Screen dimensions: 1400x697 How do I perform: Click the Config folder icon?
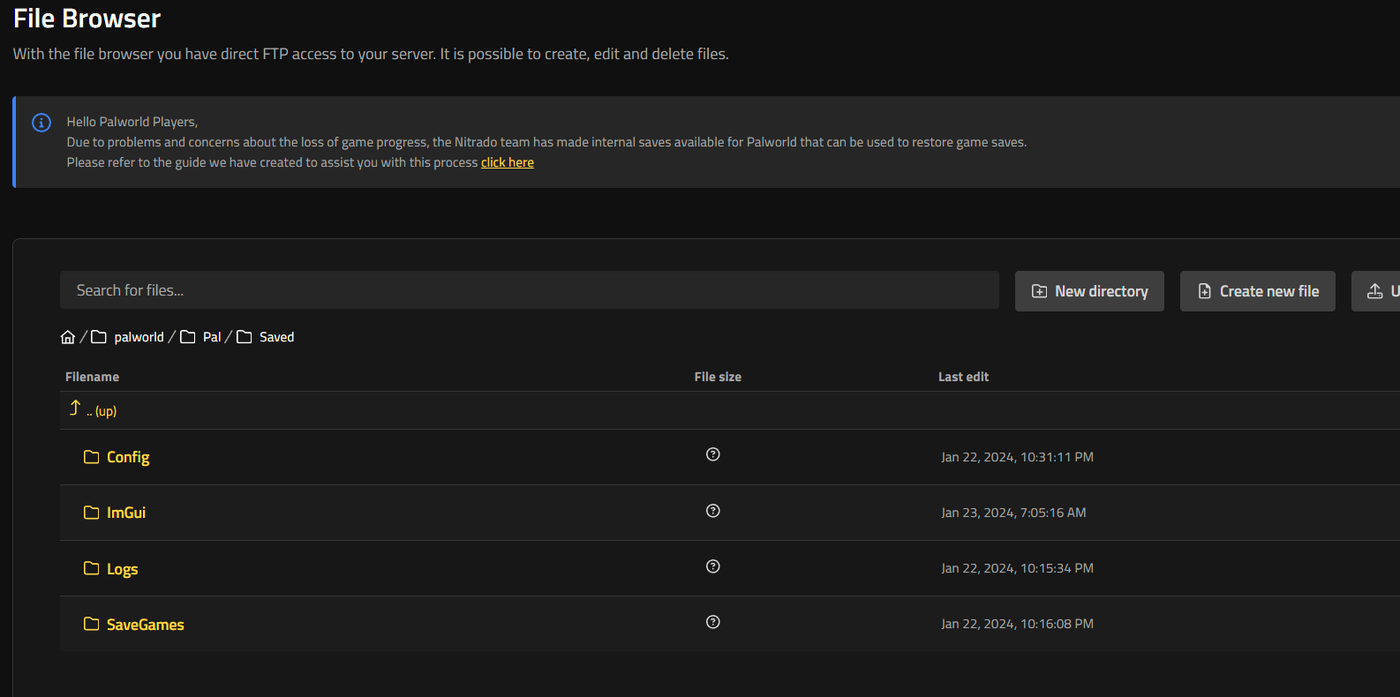tap(91, 457)
